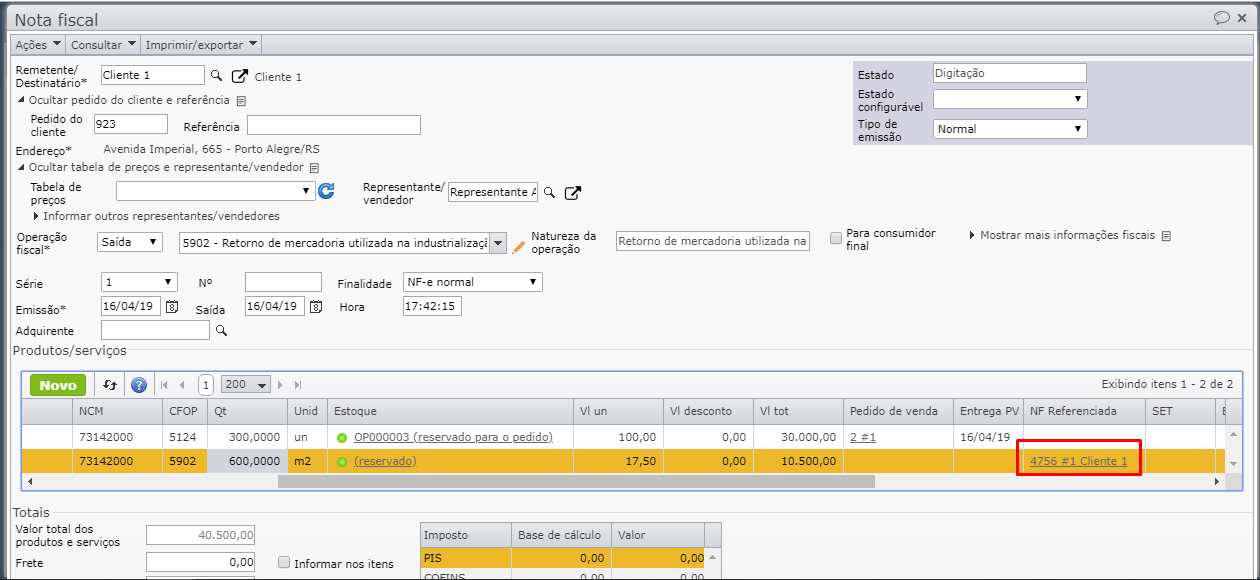Click the '30.000,00' Vl tot cell
1260x580 pixels.
[798, 438]
